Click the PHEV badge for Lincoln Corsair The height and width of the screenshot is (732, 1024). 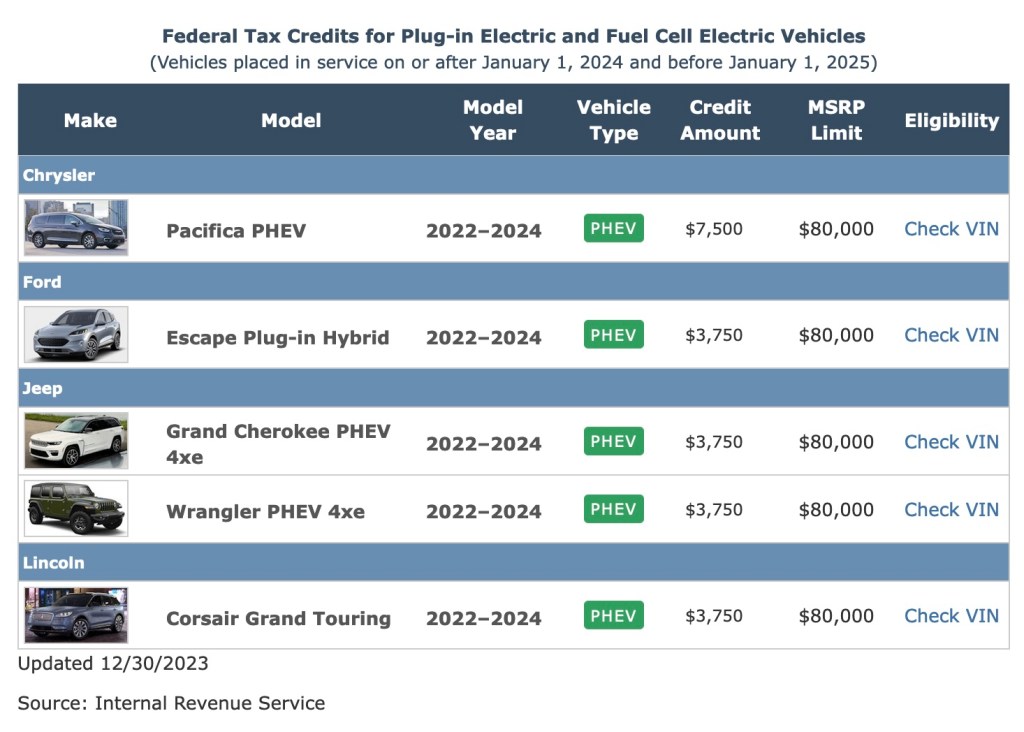(613, 616)
